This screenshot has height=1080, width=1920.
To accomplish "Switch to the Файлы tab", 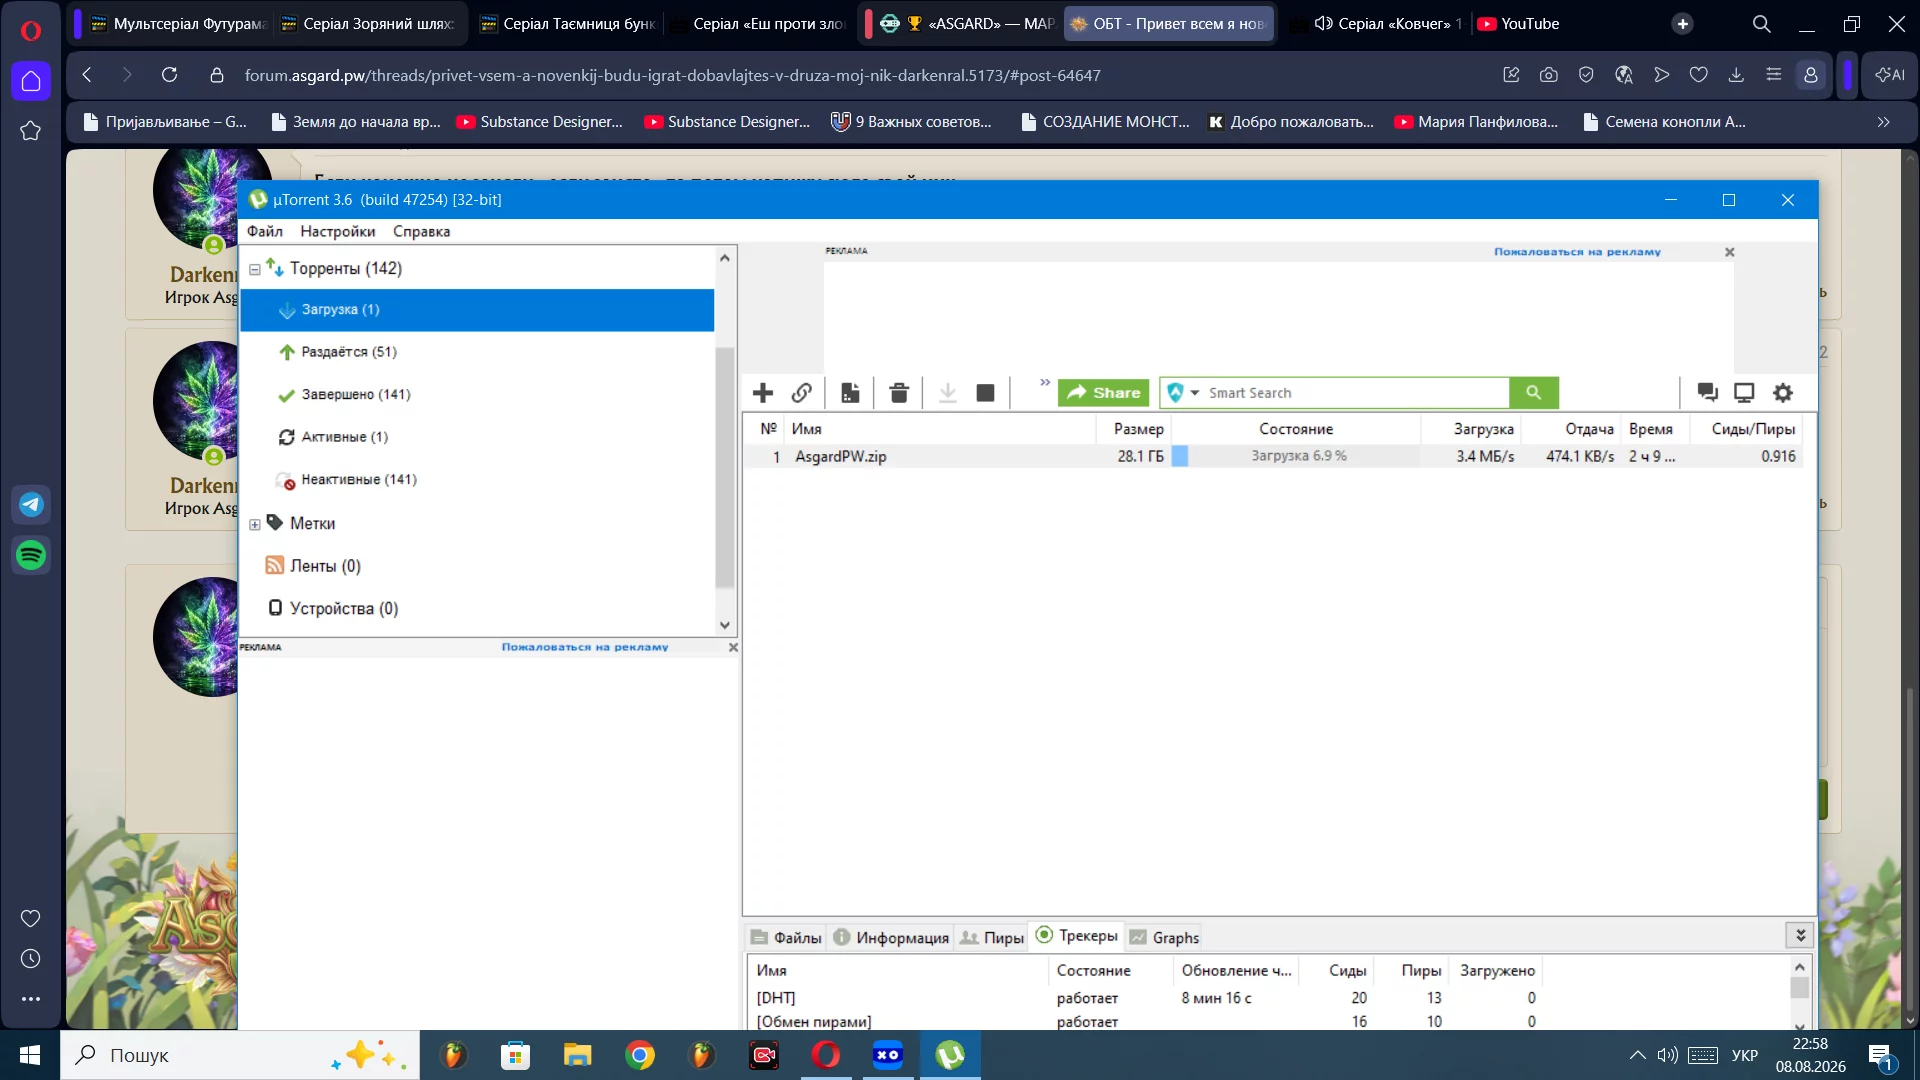I will (786, 938).
